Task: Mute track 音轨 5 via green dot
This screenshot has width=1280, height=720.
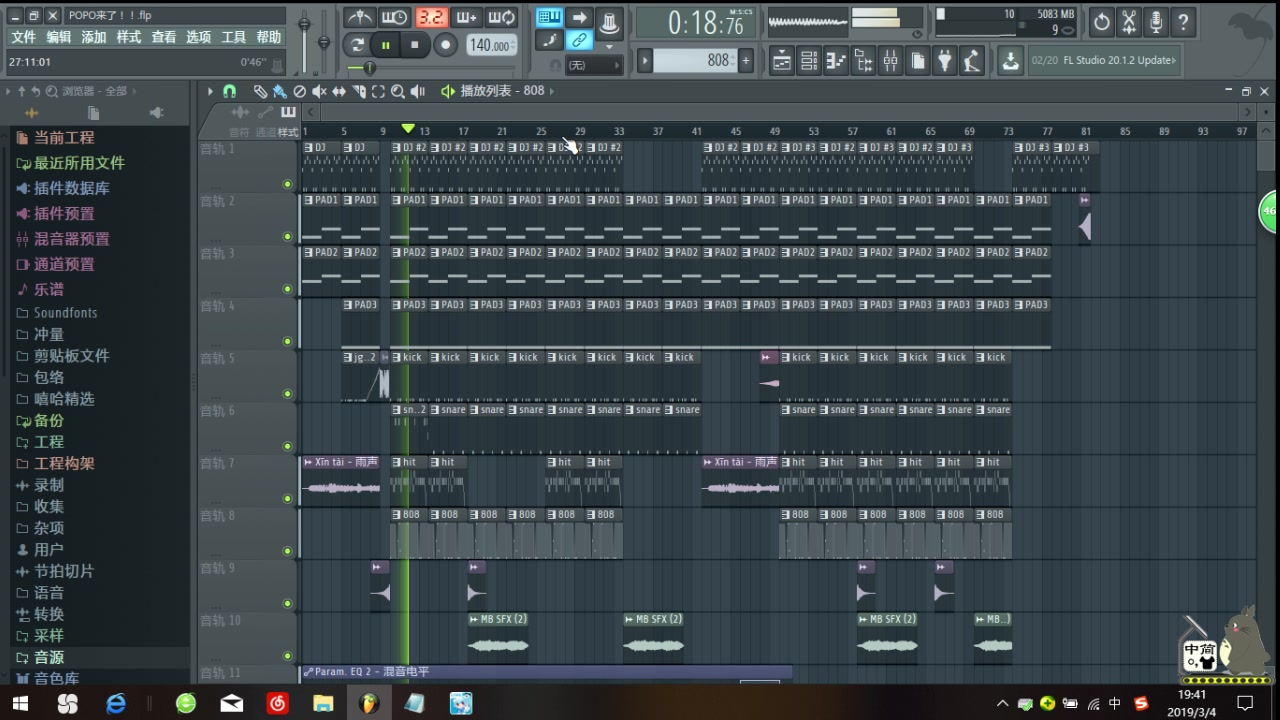Action: pos(288,394)
